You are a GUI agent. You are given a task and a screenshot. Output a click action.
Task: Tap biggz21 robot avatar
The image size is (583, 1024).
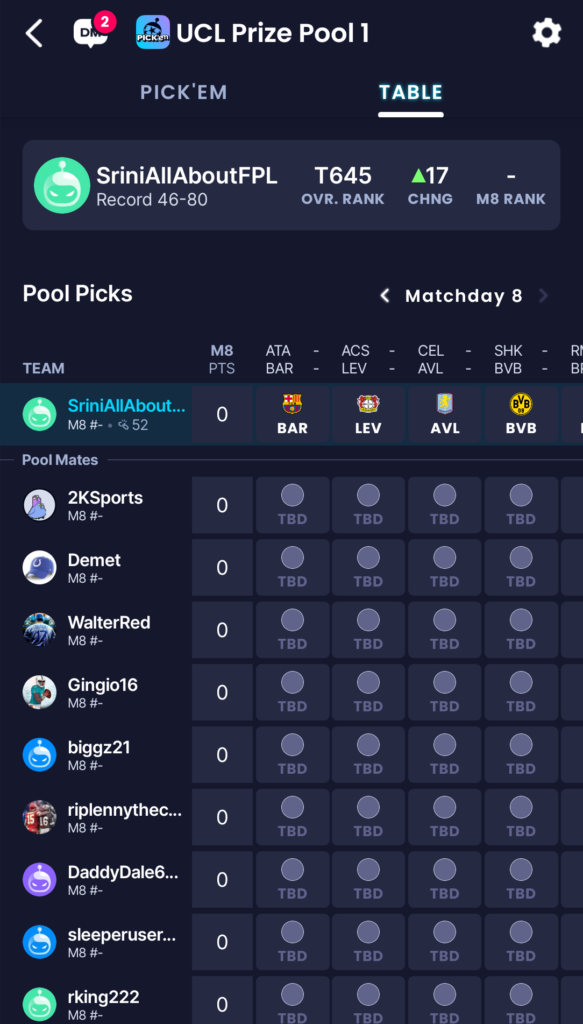(39, 755)
